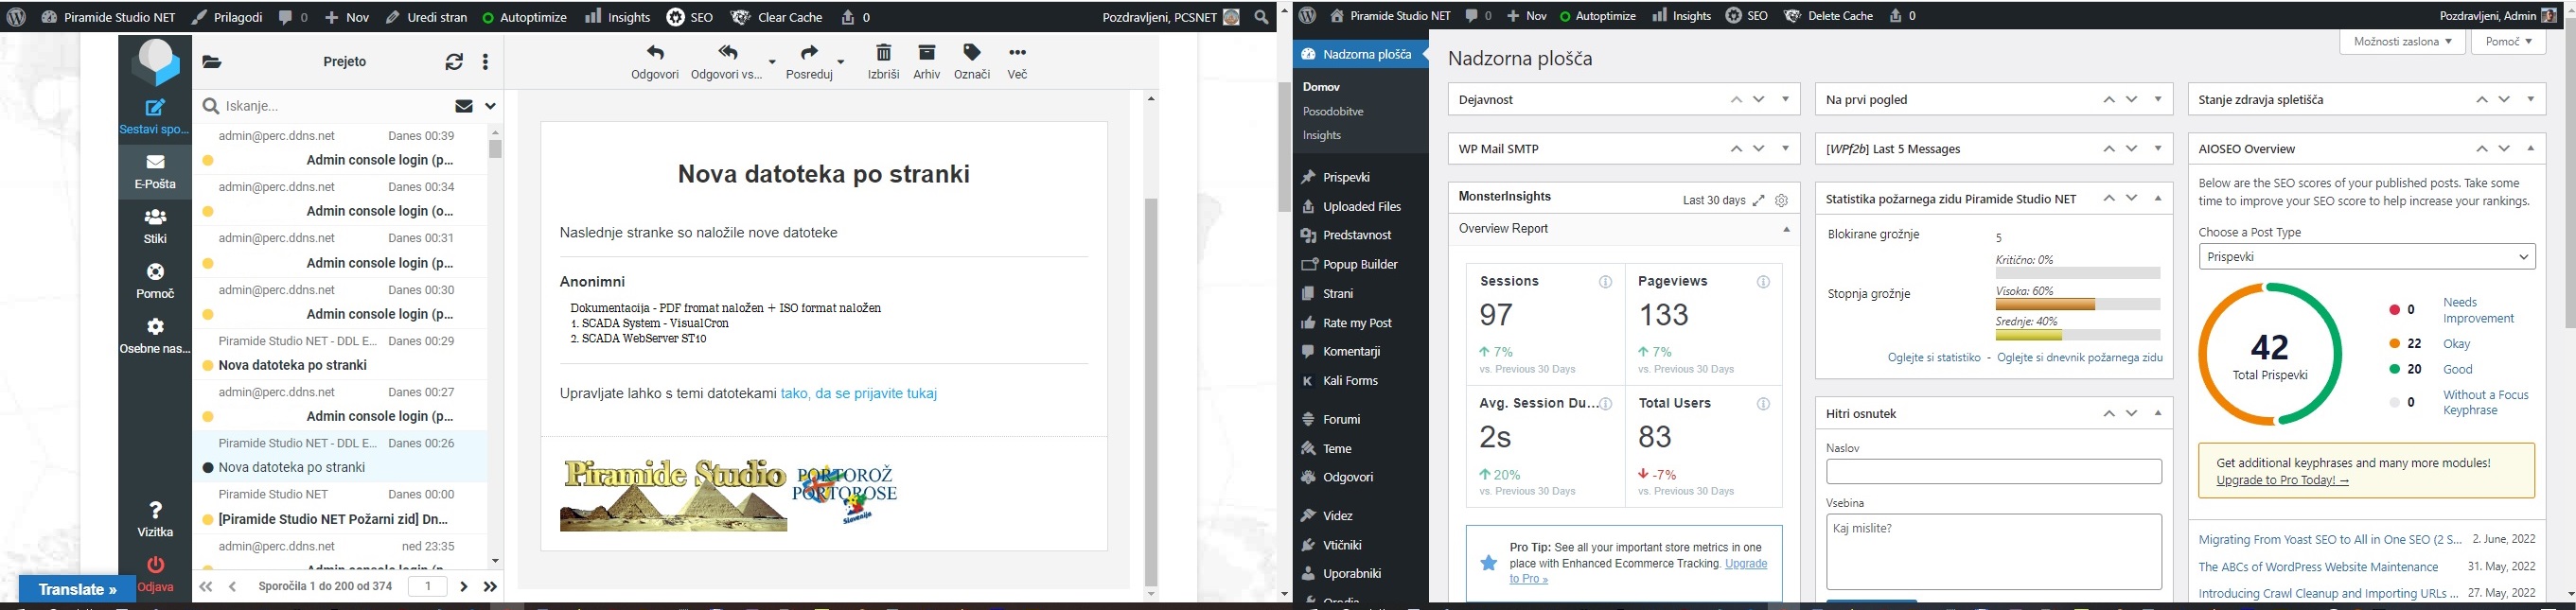
Task: Open the mail folder list icon
Action: pos(212,62)
